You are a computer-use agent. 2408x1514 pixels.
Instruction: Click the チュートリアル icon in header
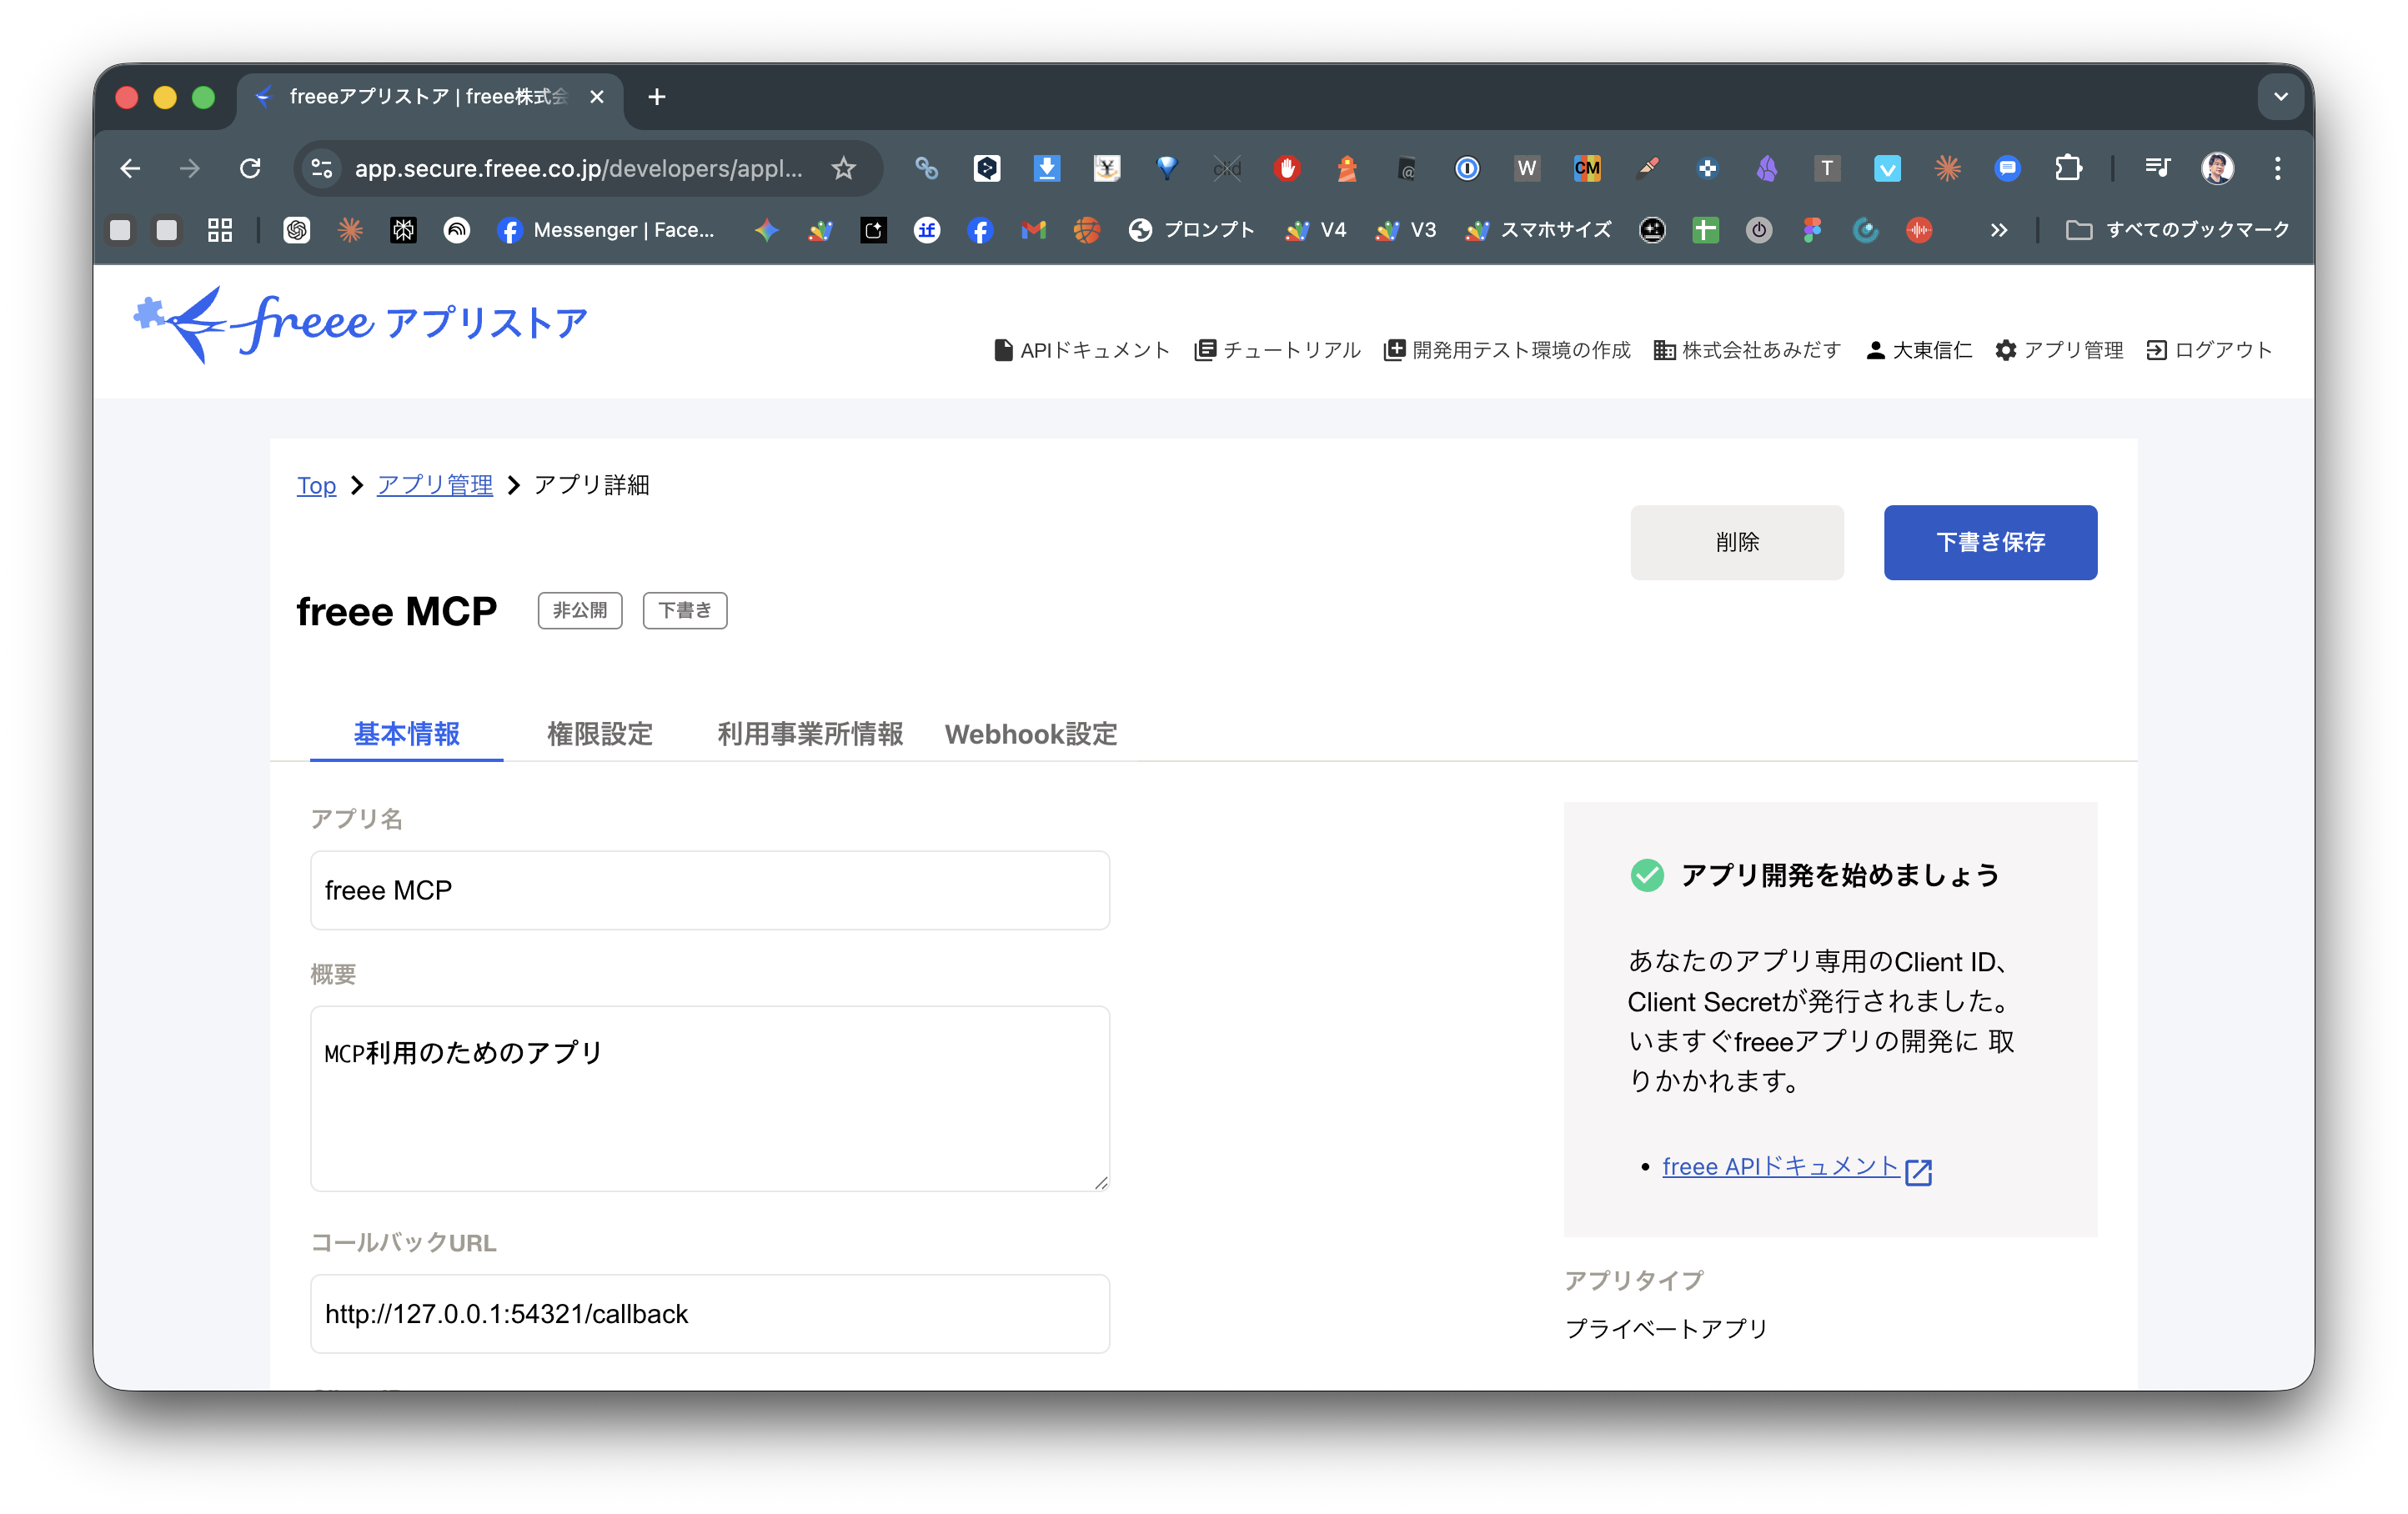tap(1205, 349)
